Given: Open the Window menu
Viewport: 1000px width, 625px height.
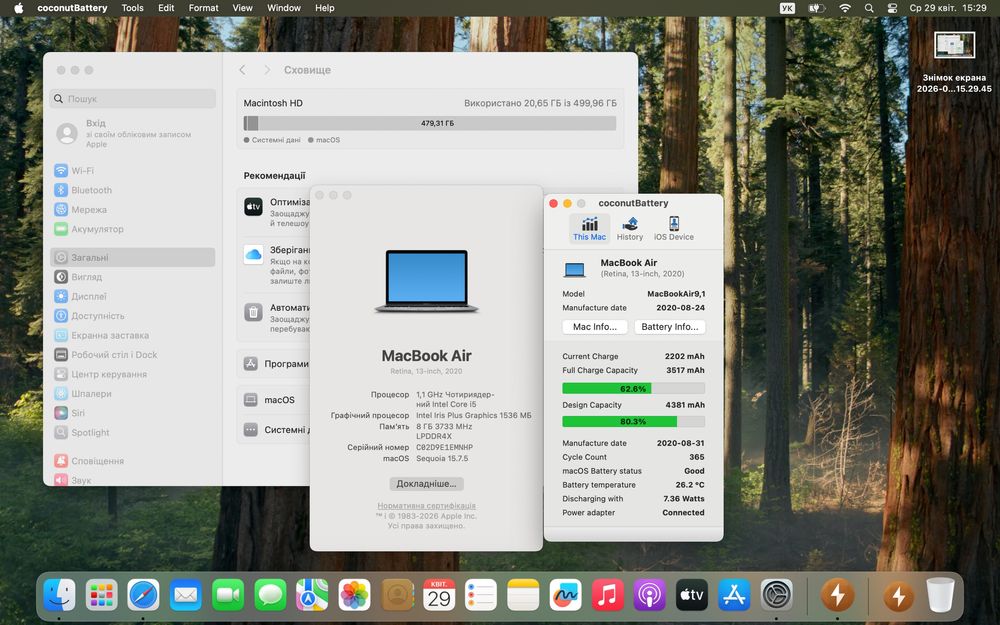Looking at the screenshot, I should (284, 8).
